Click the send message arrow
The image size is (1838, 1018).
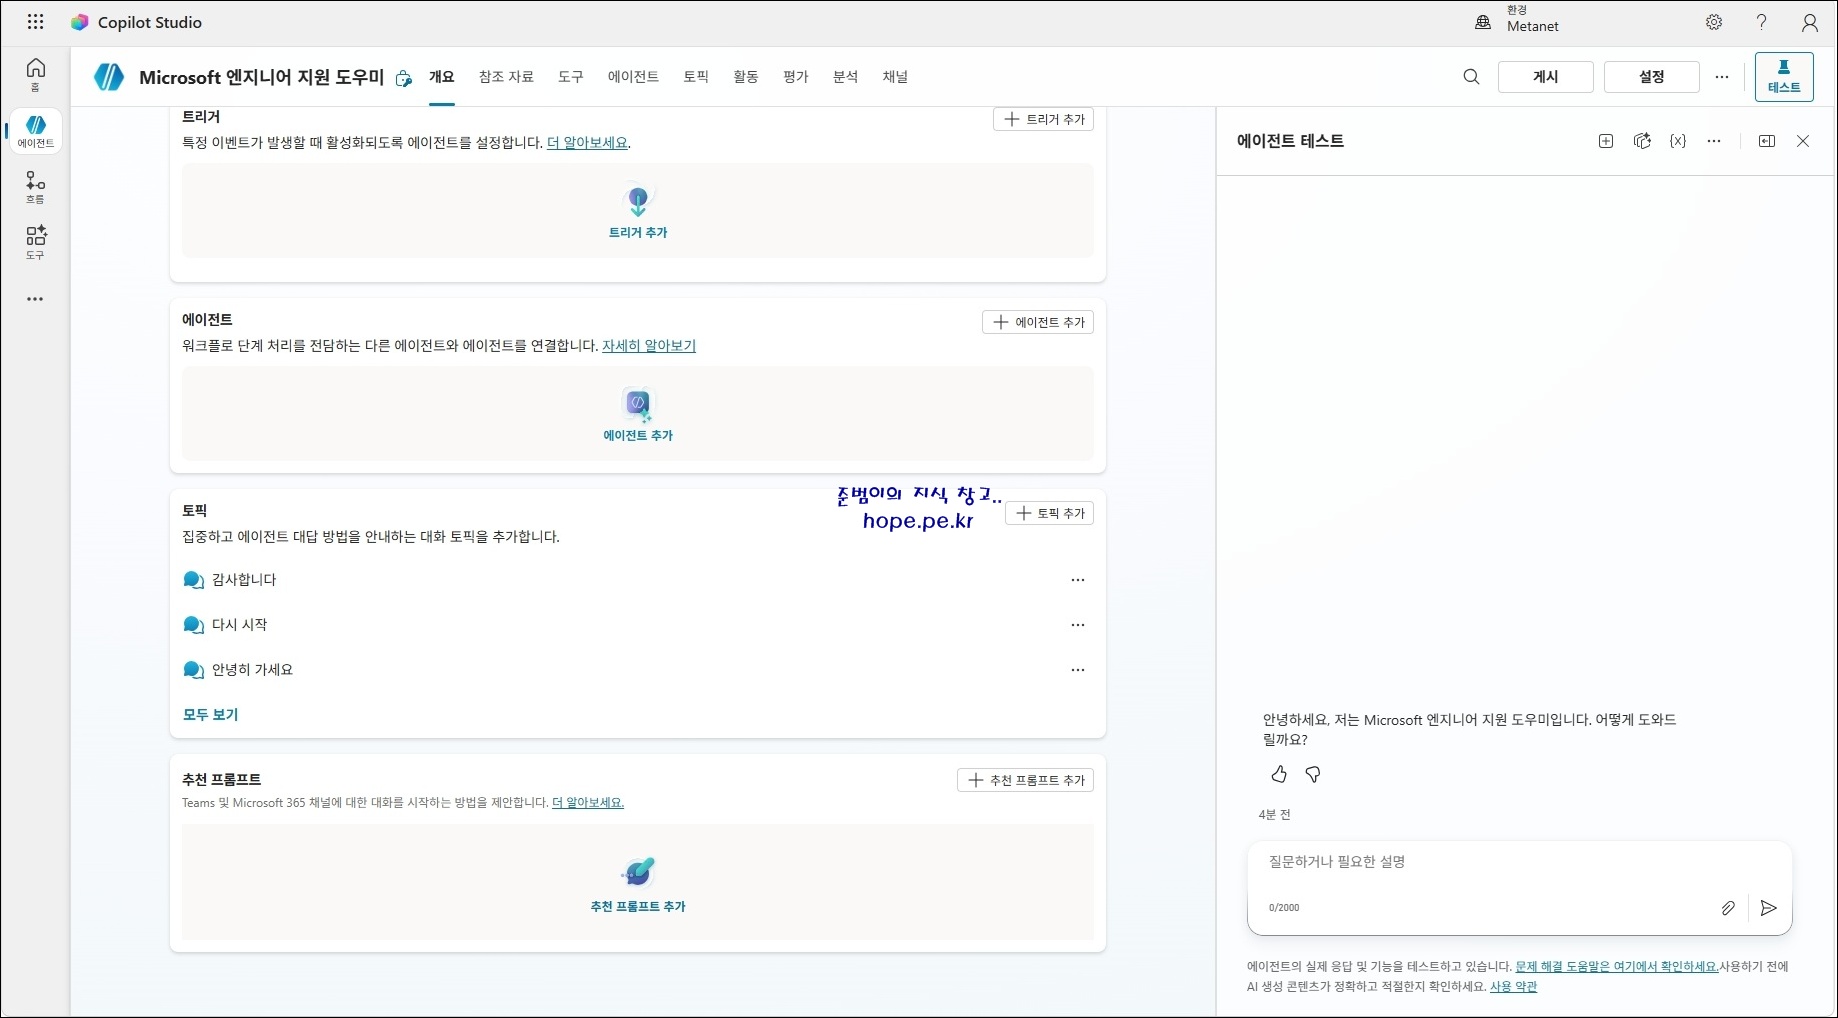coord(1768,908)
